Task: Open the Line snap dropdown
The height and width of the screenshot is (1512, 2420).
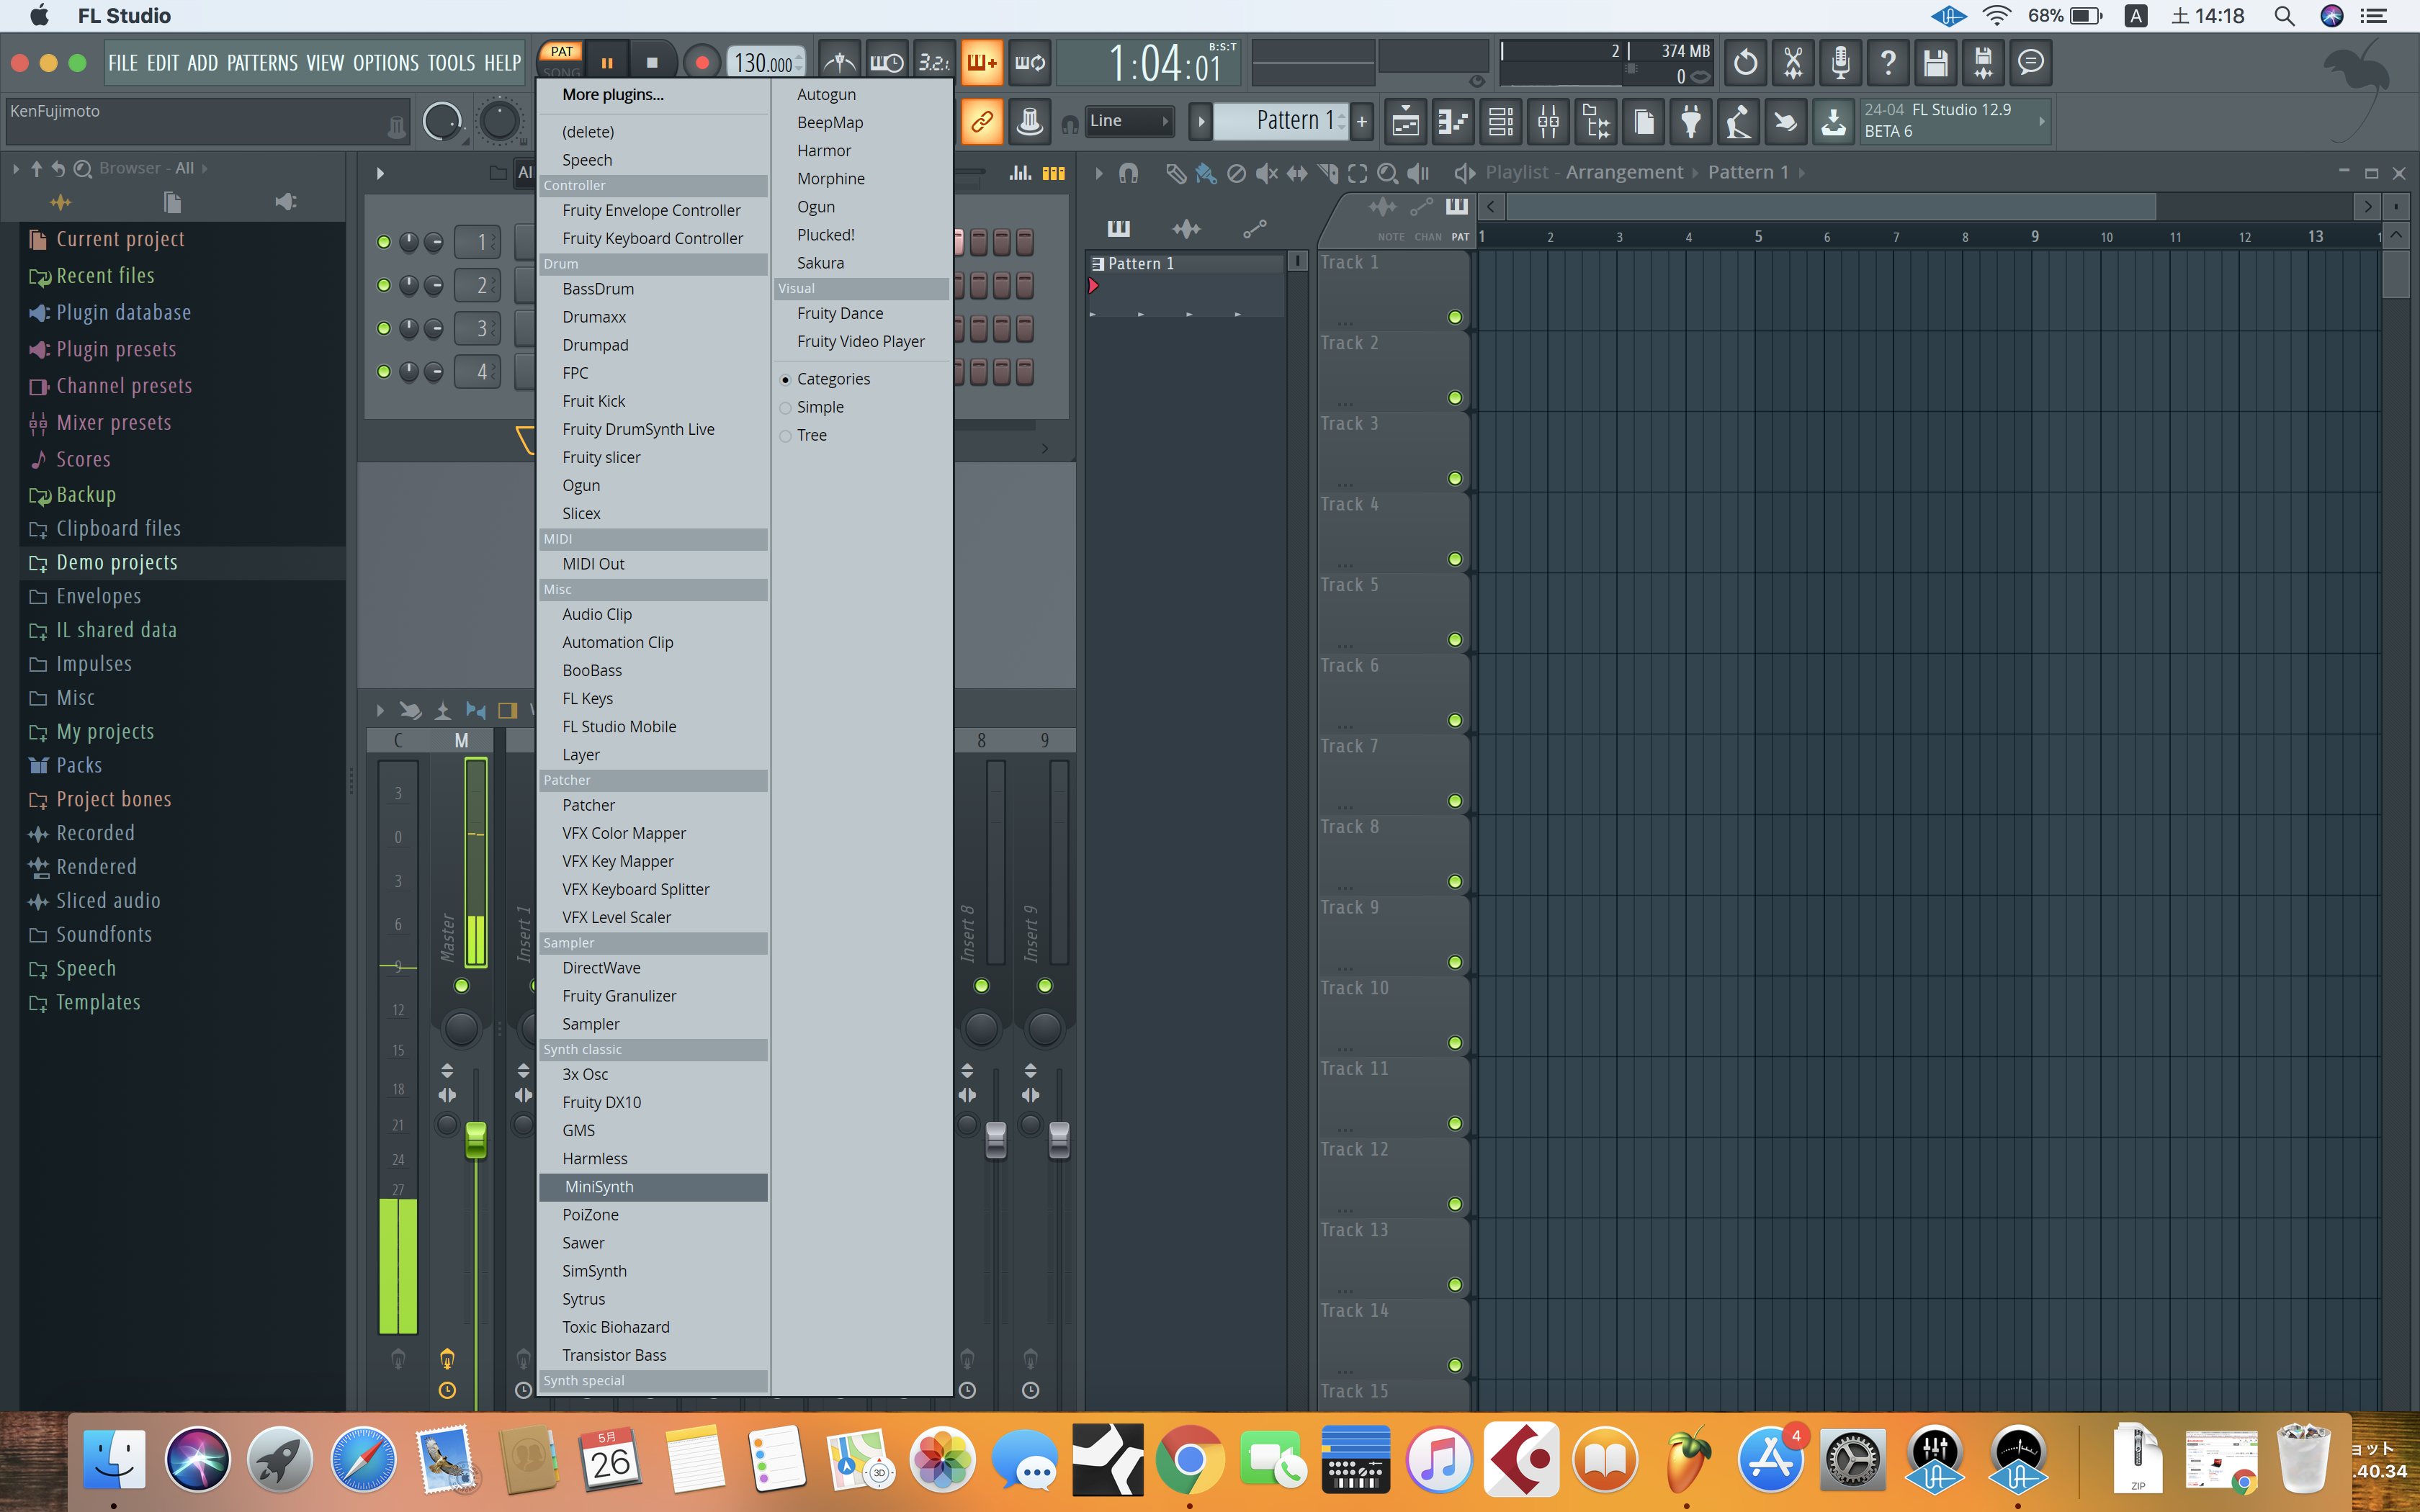Action: tap(1129, 121)
